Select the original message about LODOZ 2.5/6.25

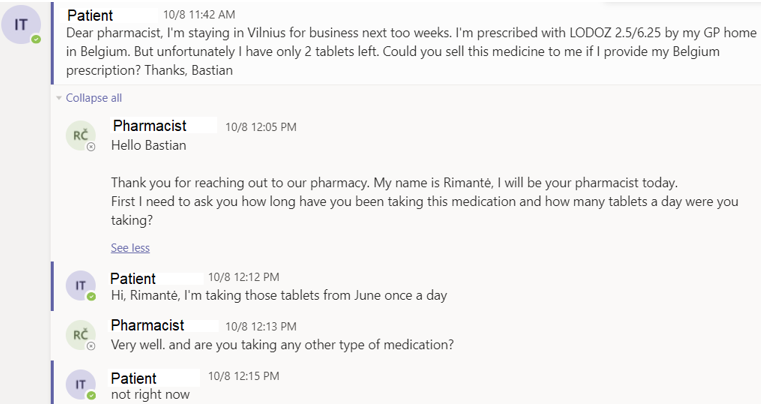[411, 51]
